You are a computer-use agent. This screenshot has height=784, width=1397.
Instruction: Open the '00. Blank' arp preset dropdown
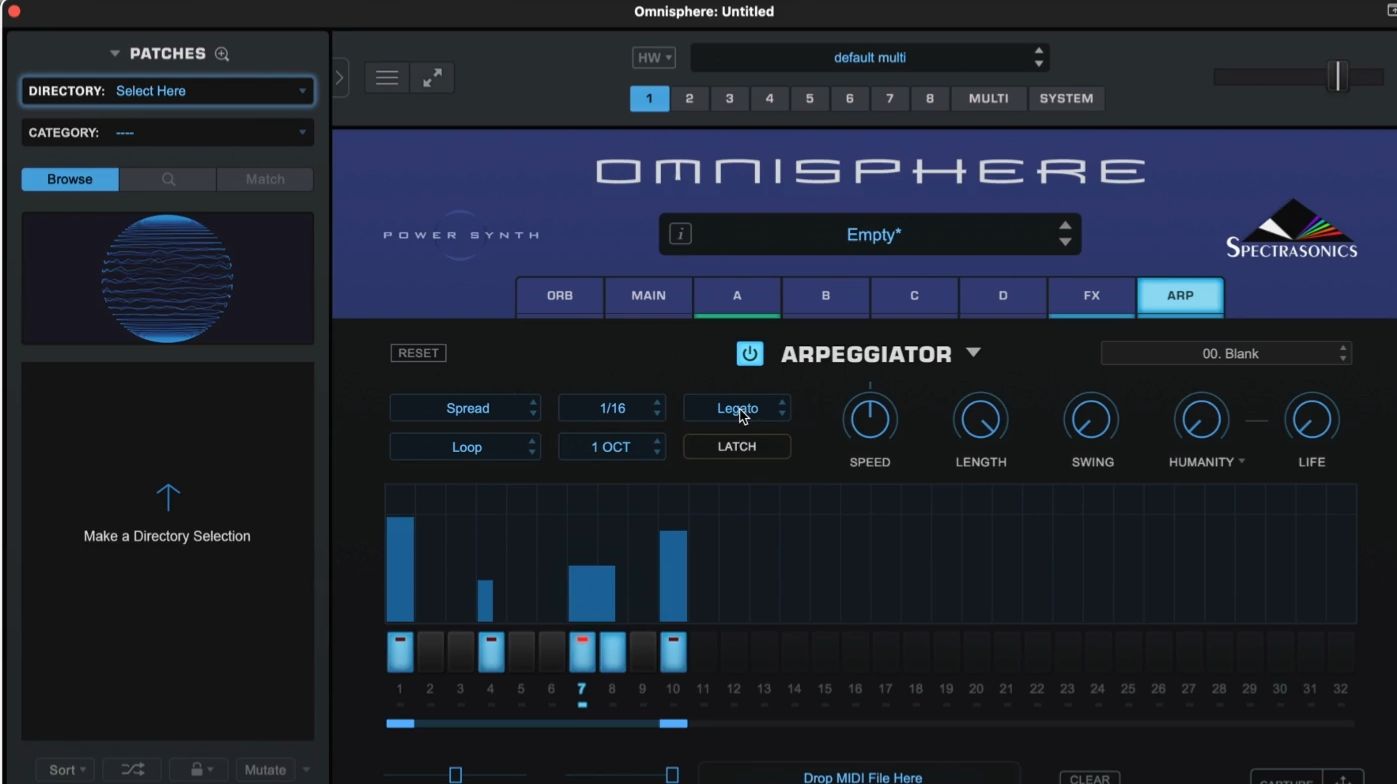[1227, 353]
